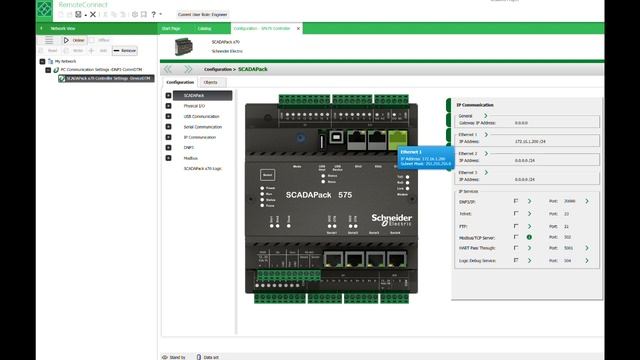This screenshot has width=640, height=360.
Task: Close the Configuration controller tab
Action: click(x=298, y=29)
